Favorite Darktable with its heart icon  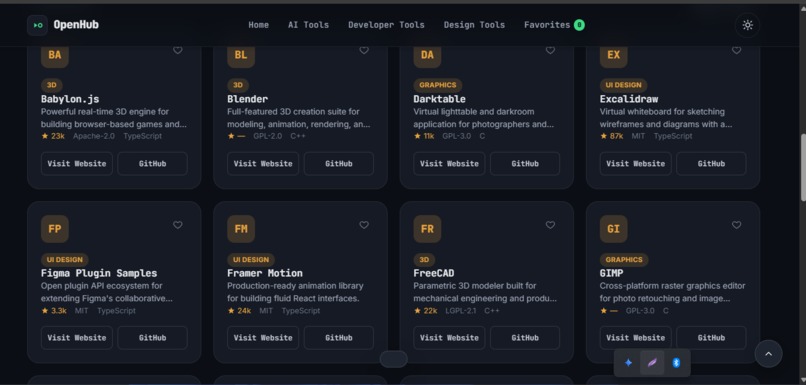(550, 50)
